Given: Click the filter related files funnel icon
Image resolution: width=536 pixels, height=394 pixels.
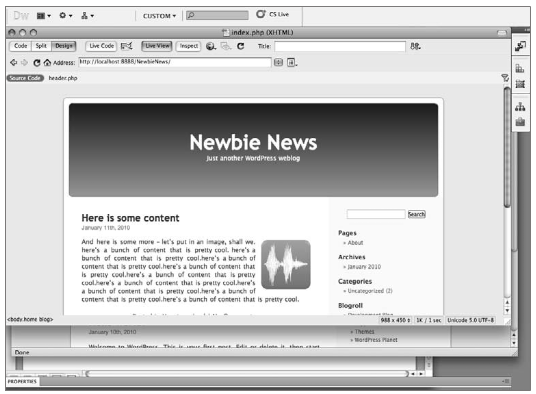Looking at the screenshot, I should point(505,78).
